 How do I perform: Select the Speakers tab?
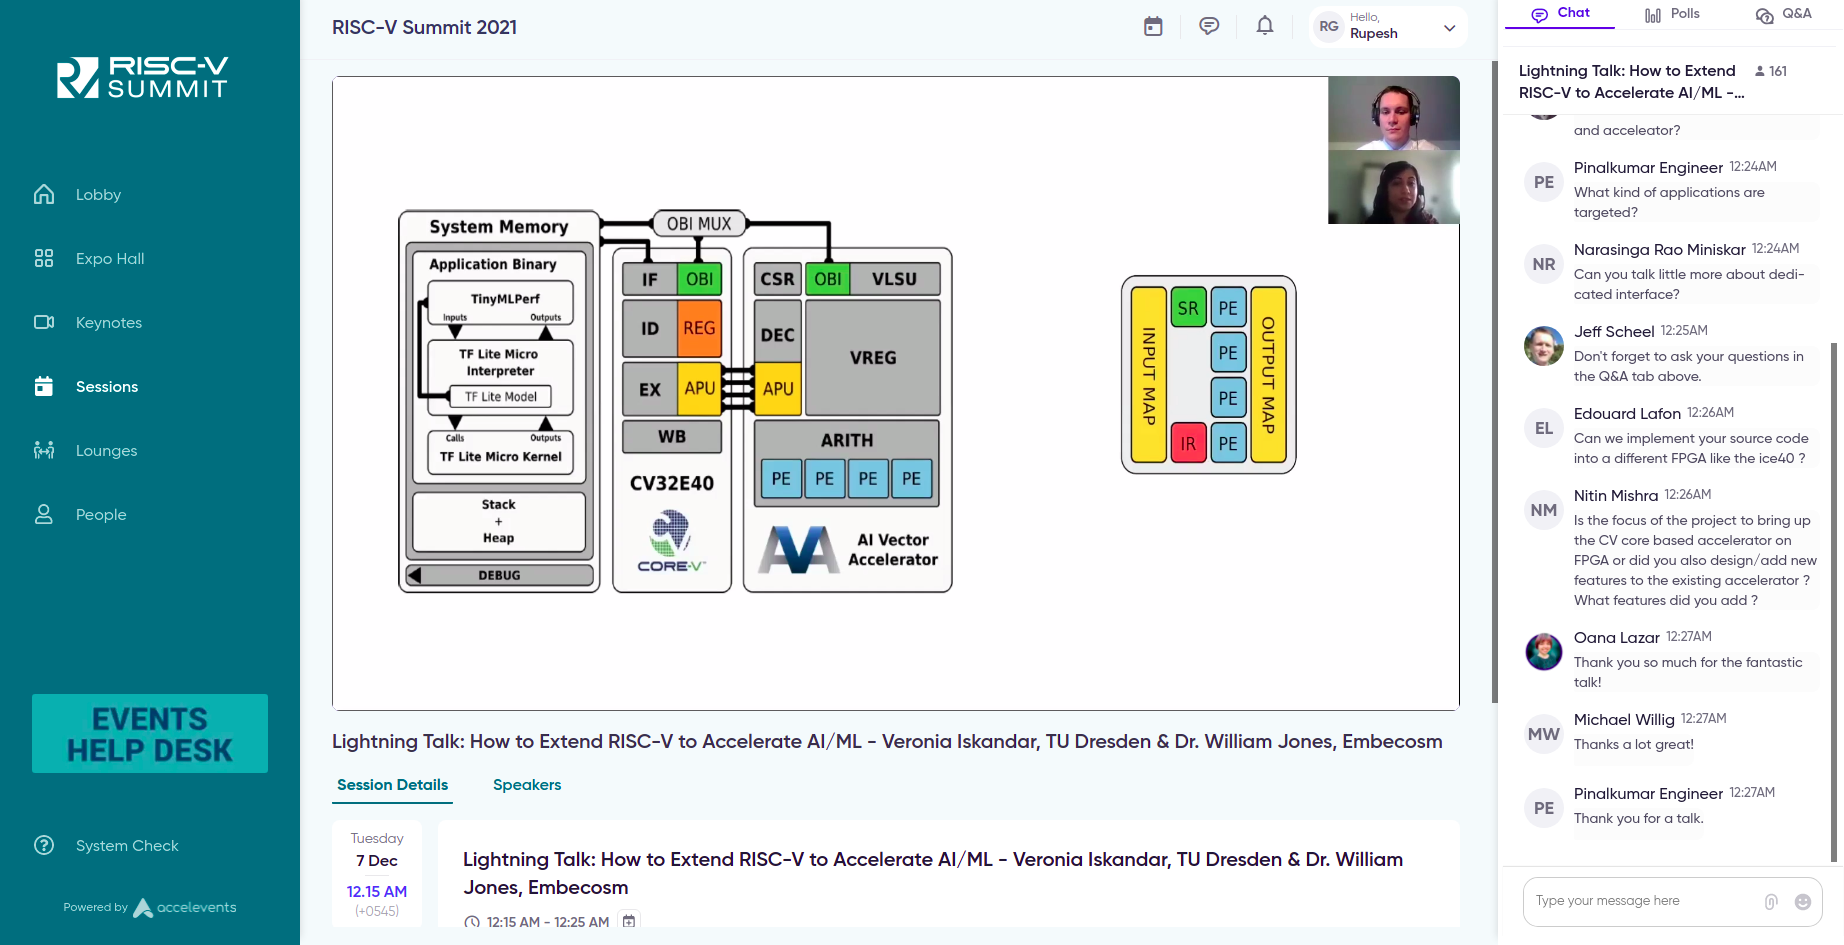point(527,785)
